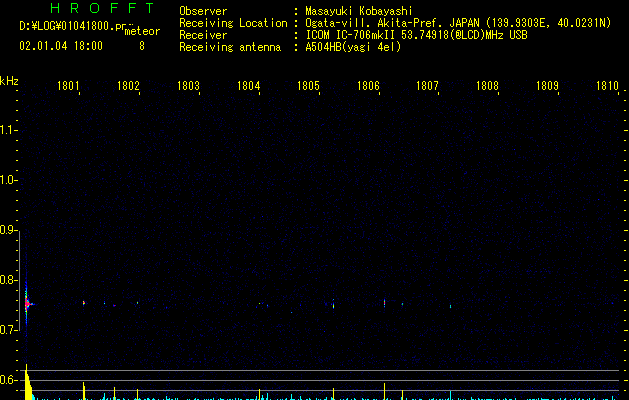Click the 1801 time axis label
Screen dimensions: 629x400
68,86
